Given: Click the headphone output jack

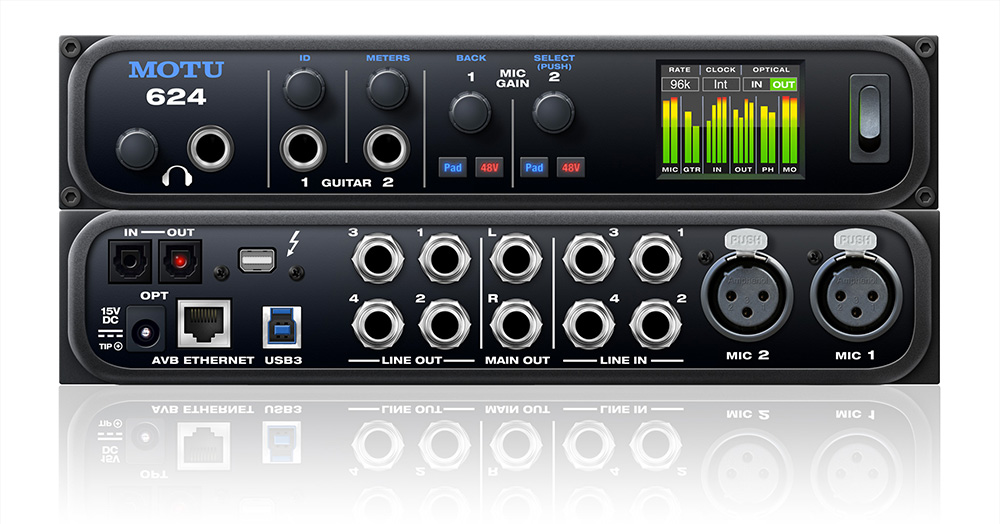Looking at the screenshot, I should click(215, 149).
